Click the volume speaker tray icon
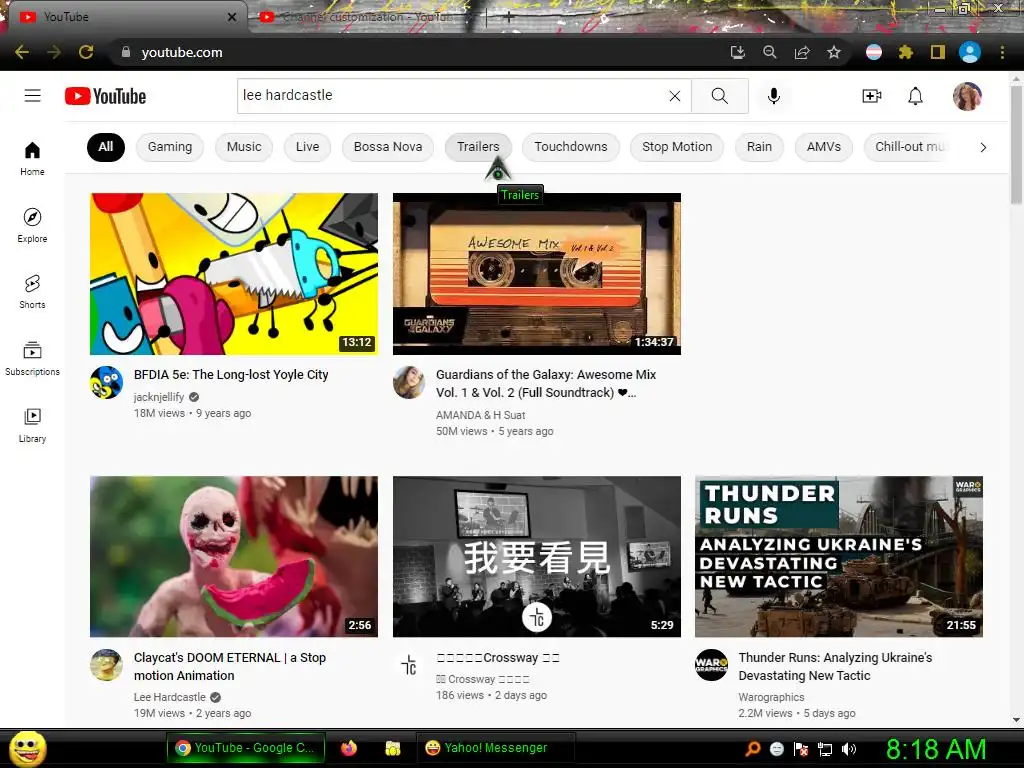This screenshot has width=1024, height=768. (x=849, y=750)
